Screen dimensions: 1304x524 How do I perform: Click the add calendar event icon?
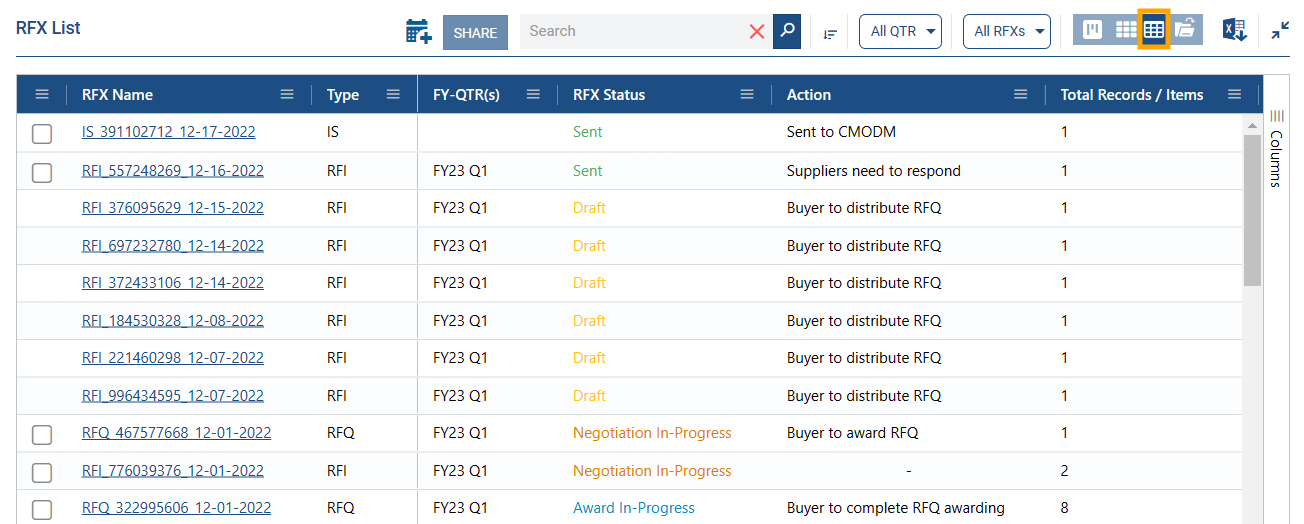click(418, 31)
